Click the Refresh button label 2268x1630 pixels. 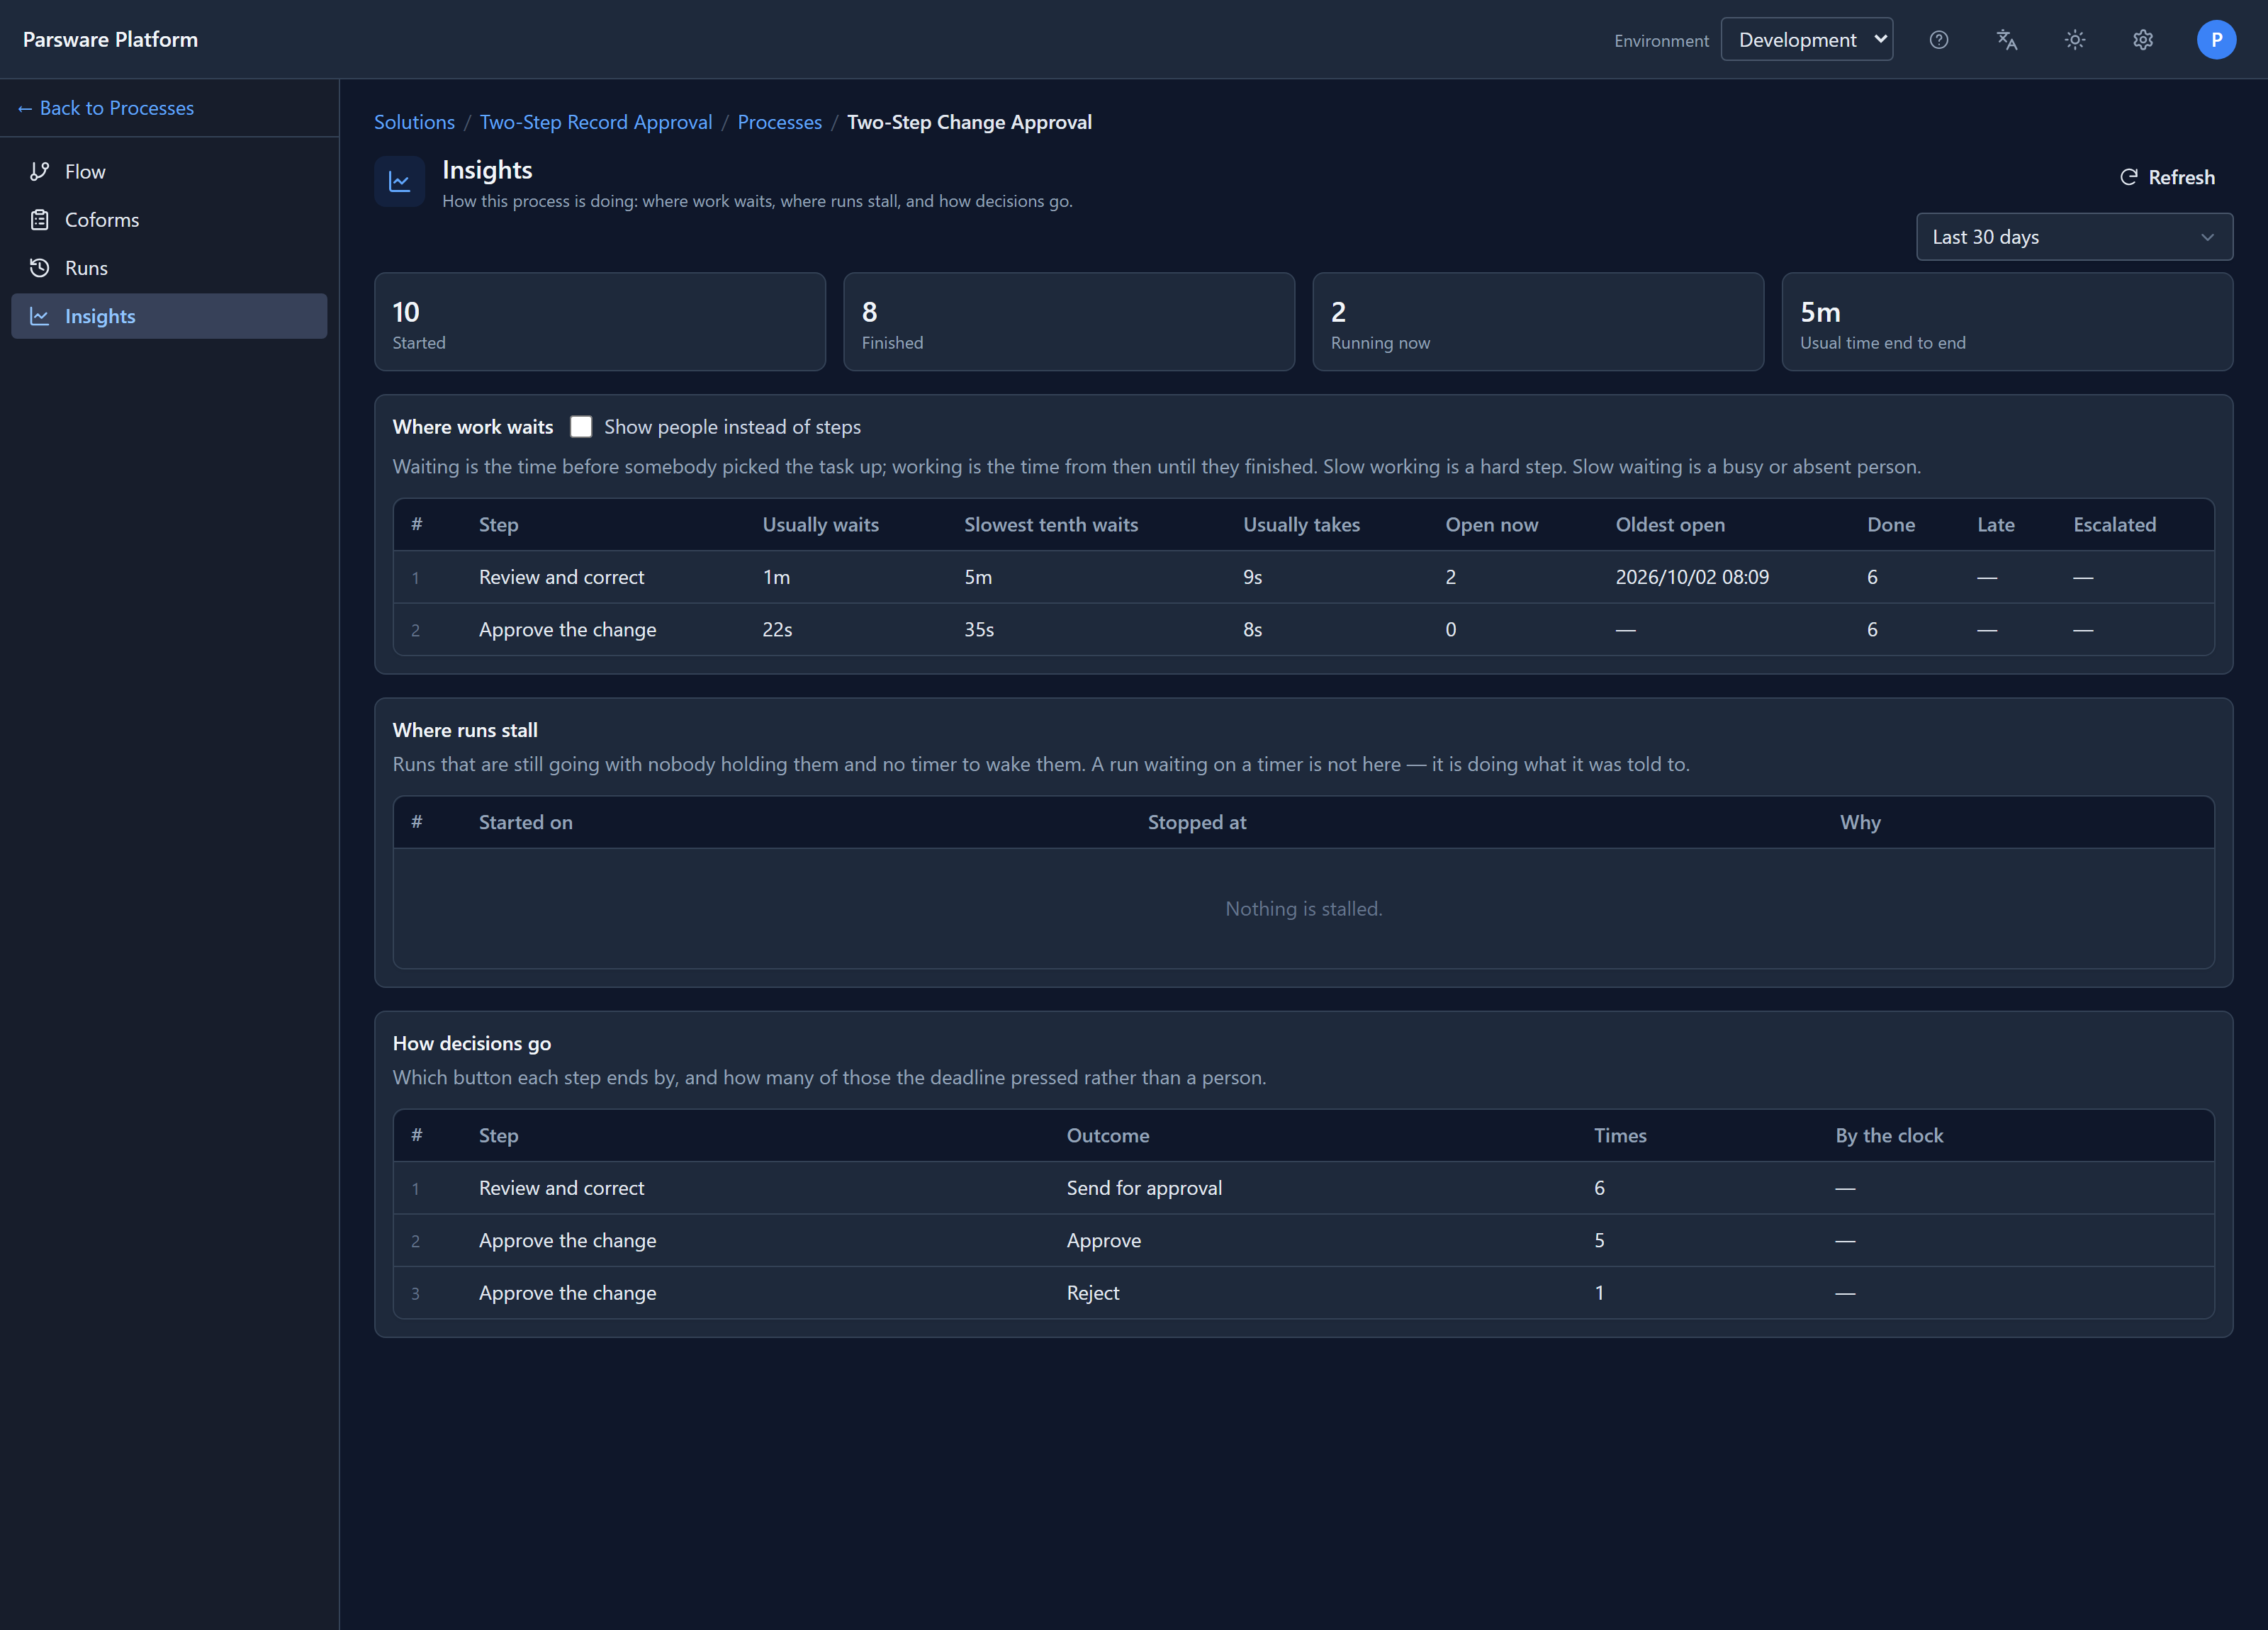tap(2181, 177)
